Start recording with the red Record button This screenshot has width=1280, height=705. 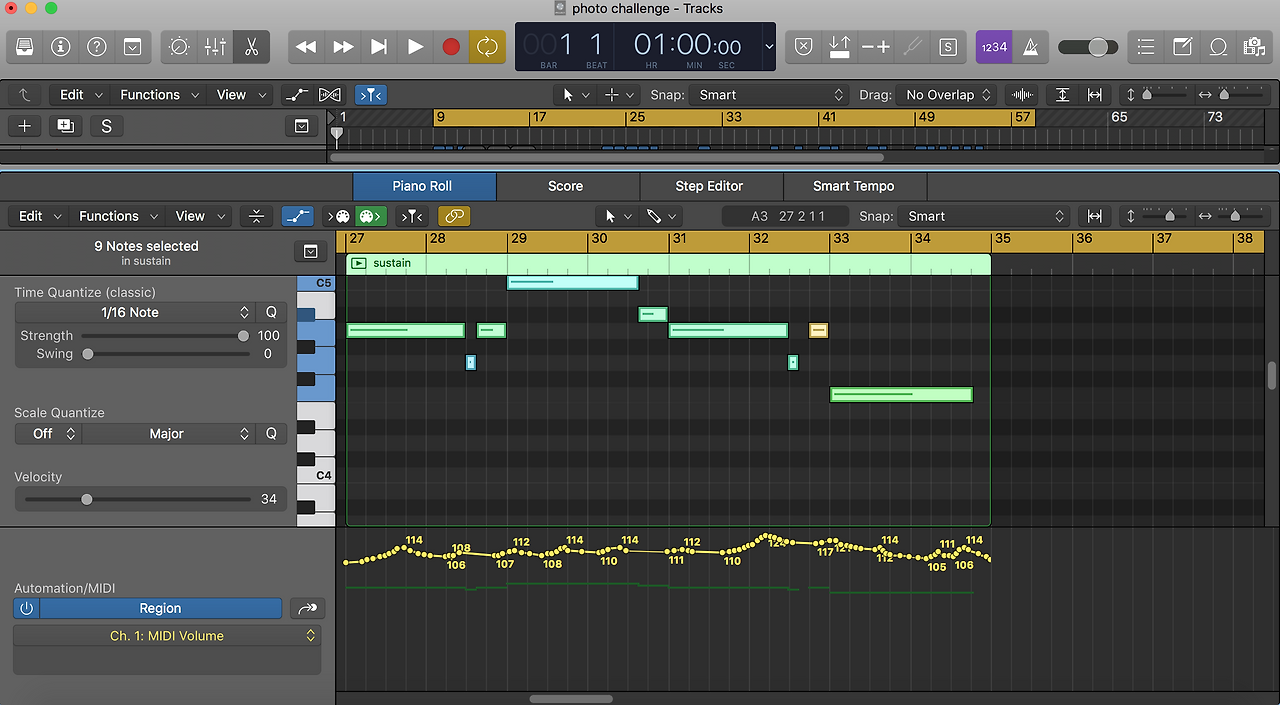[451, 46]
